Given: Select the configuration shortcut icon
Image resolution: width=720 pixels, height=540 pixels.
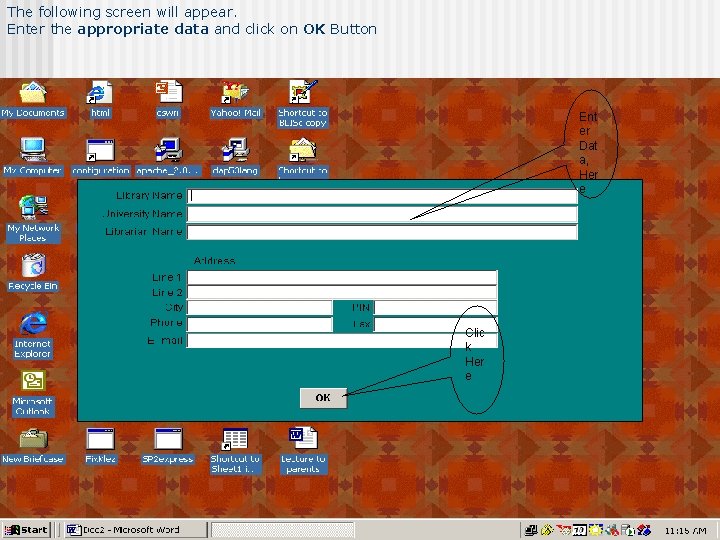Looking at the screenshot, I should pyautogui.click(x=101, y=157).
